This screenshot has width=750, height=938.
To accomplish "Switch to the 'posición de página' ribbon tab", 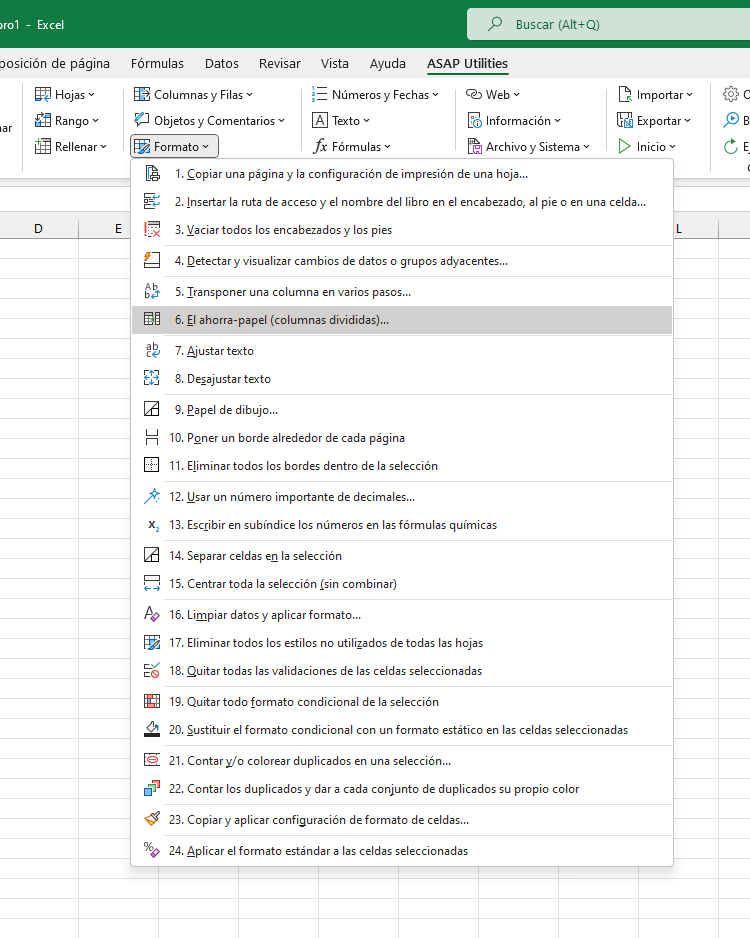I will pyautogui.click(x=55, y=63).
